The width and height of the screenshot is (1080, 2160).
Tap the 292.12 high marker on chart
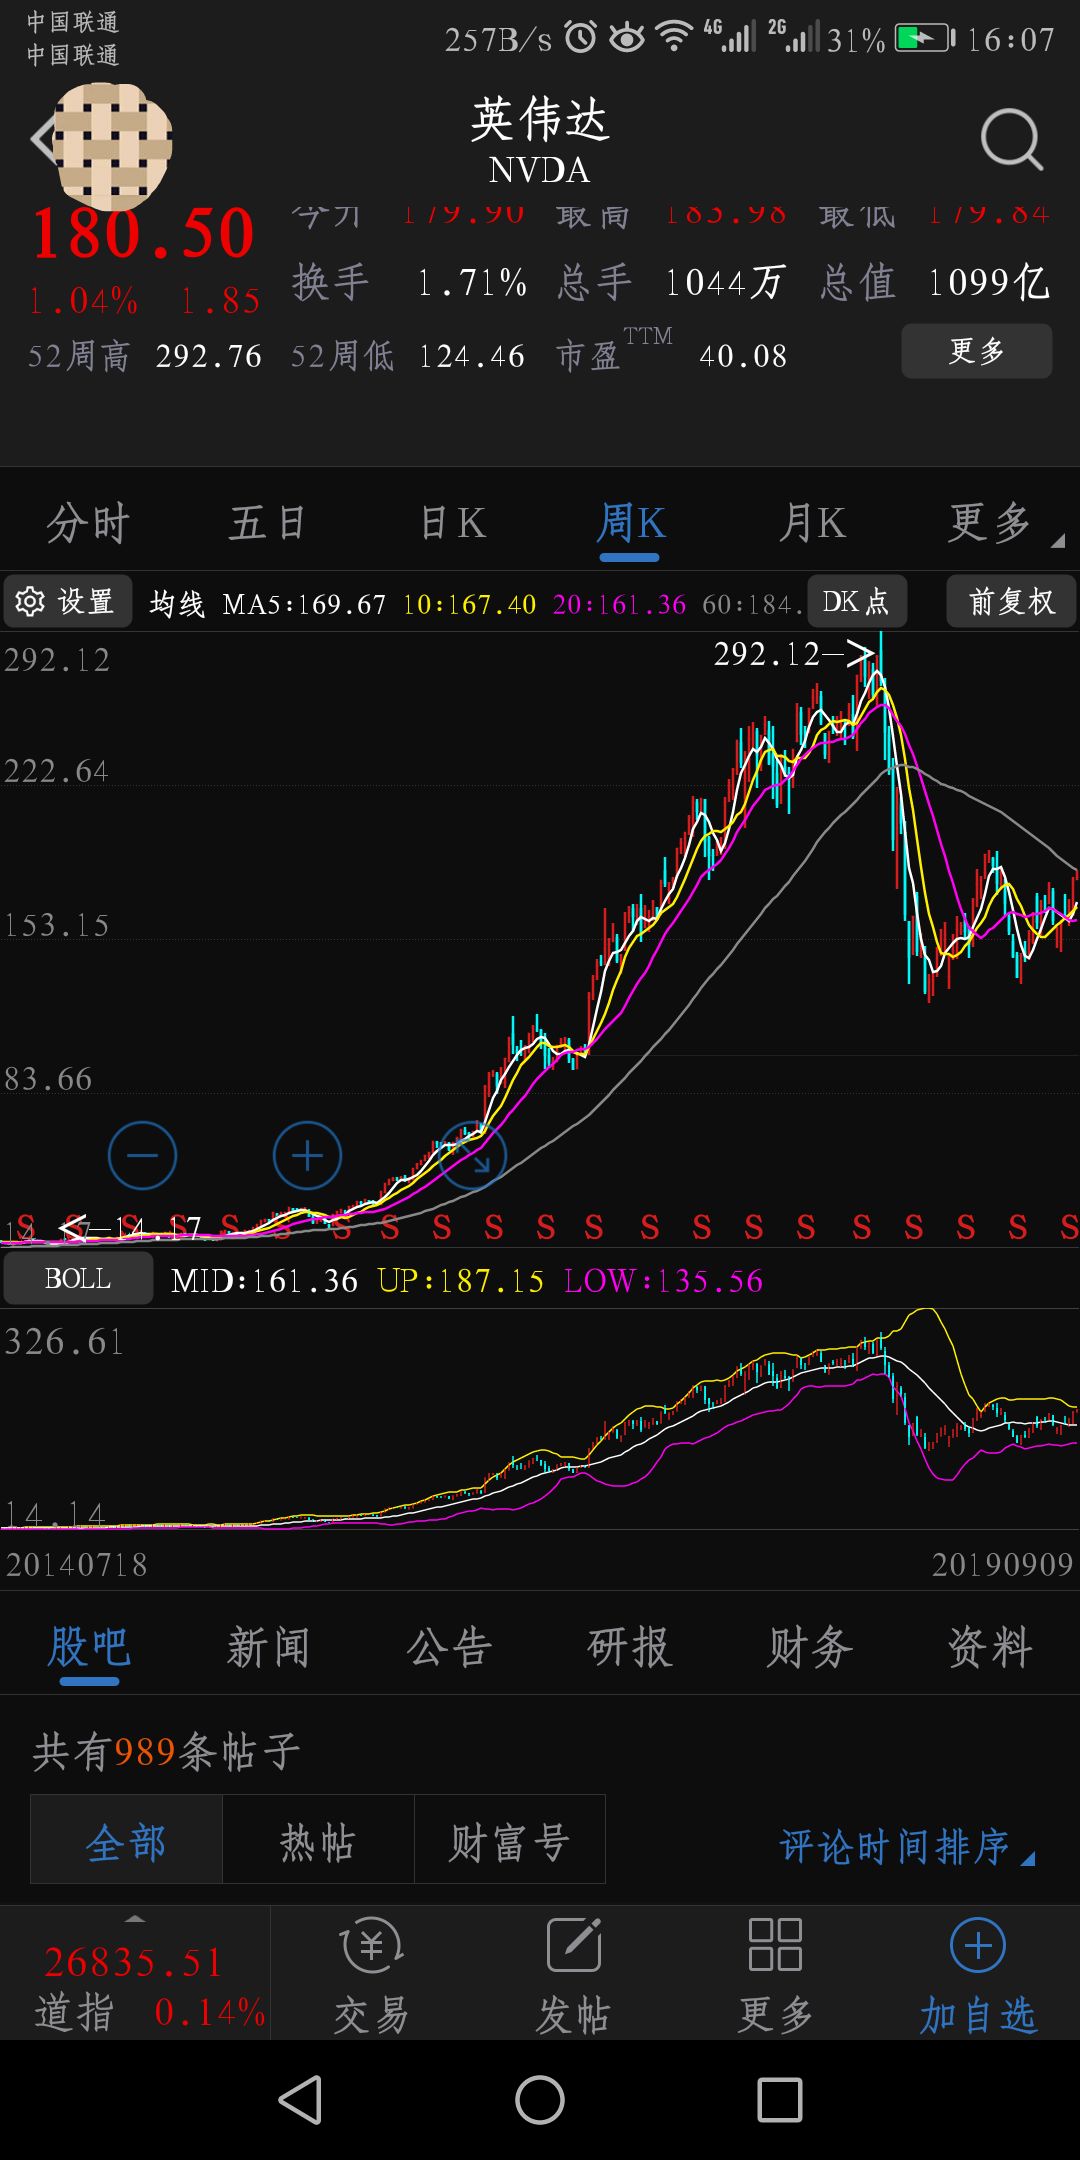794,654
